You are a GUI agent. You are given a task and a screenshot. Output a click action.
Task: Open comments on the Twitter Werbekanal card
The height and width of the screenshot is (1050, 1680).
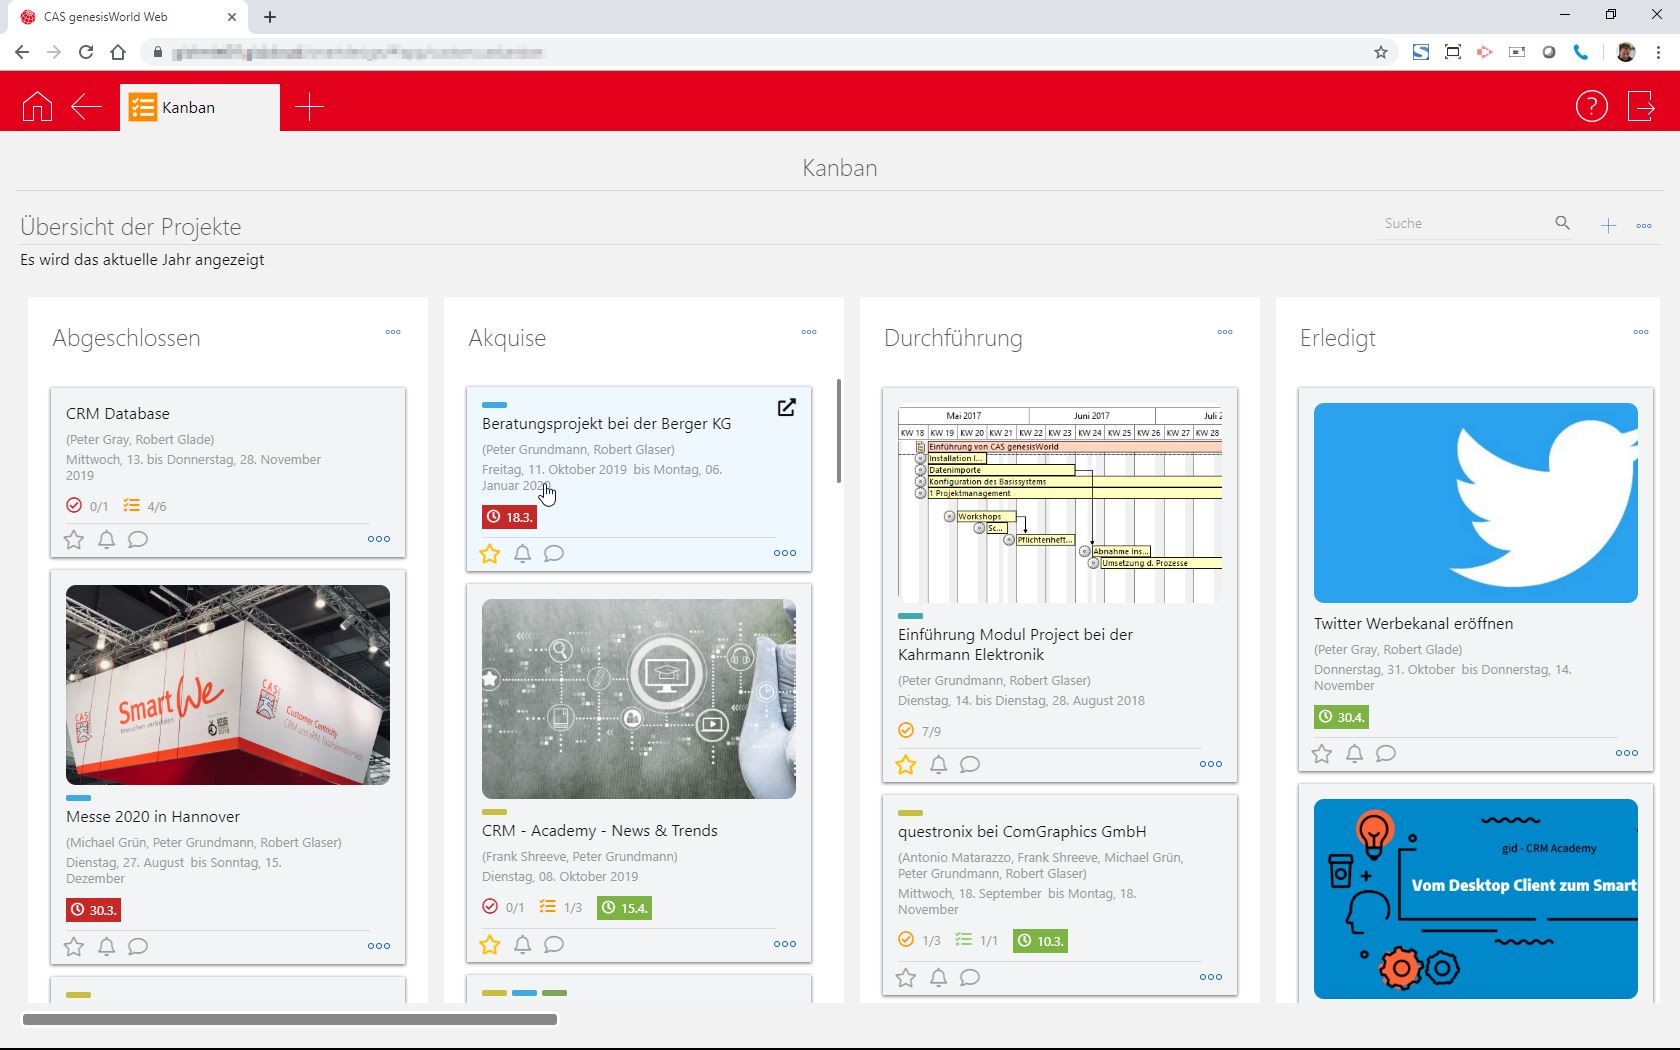point(1386,754)
